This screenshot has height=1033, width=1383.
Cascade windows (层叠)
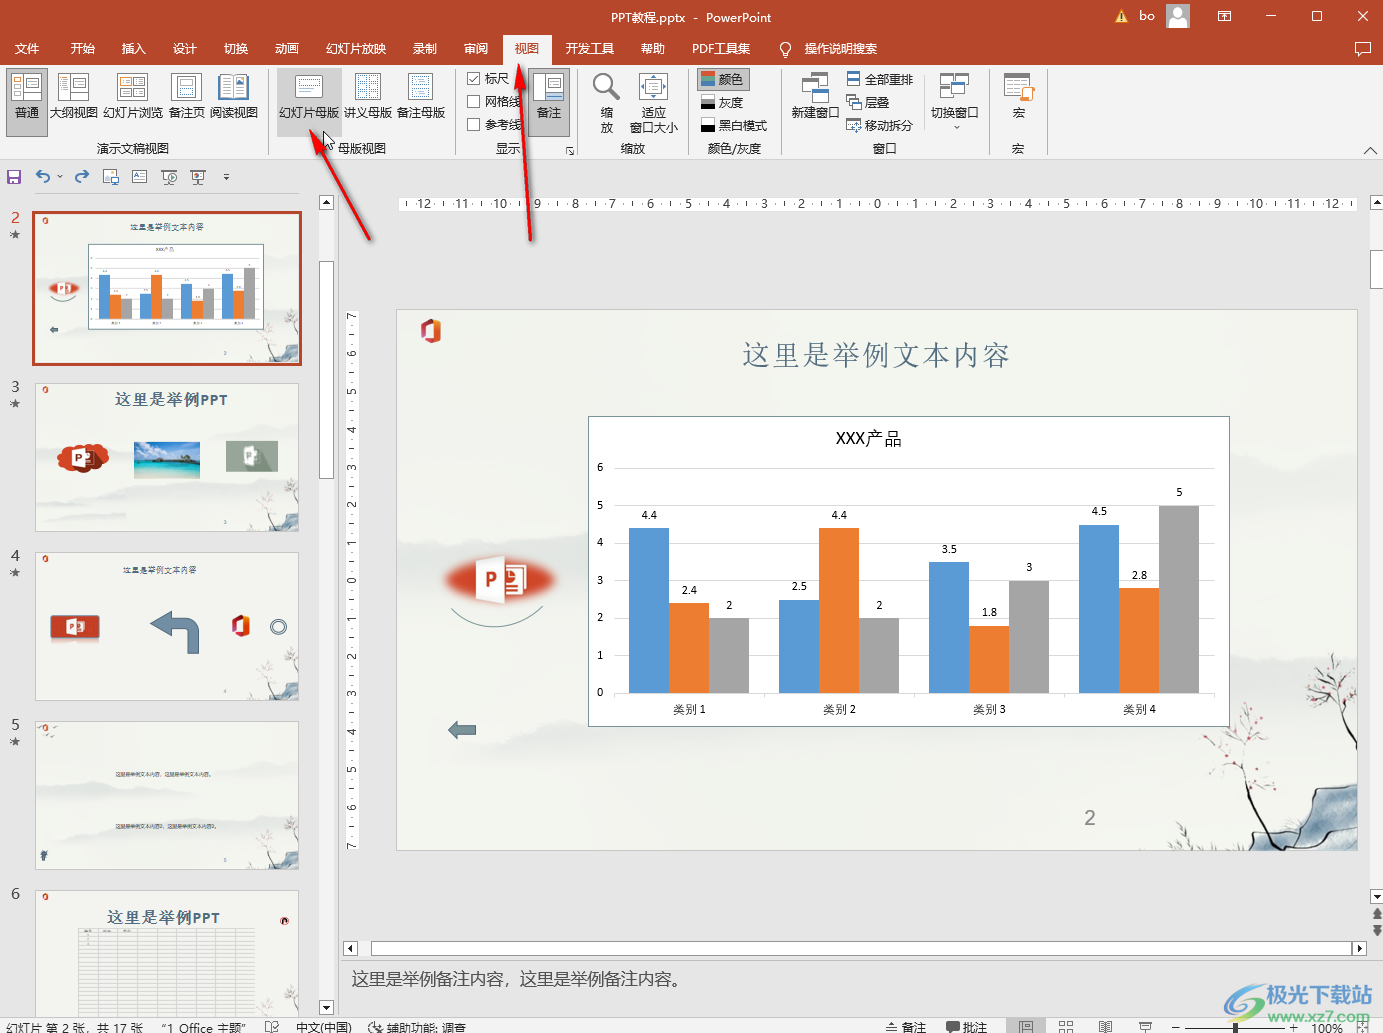(x=868, y=102)
